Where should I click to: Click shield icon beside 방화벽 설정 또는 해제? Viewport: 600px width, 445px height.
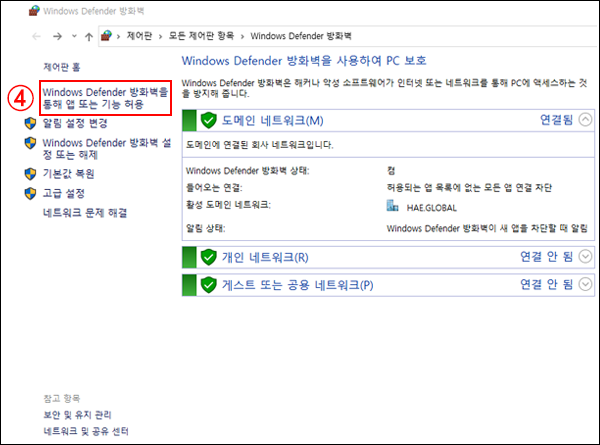point(30,143)
